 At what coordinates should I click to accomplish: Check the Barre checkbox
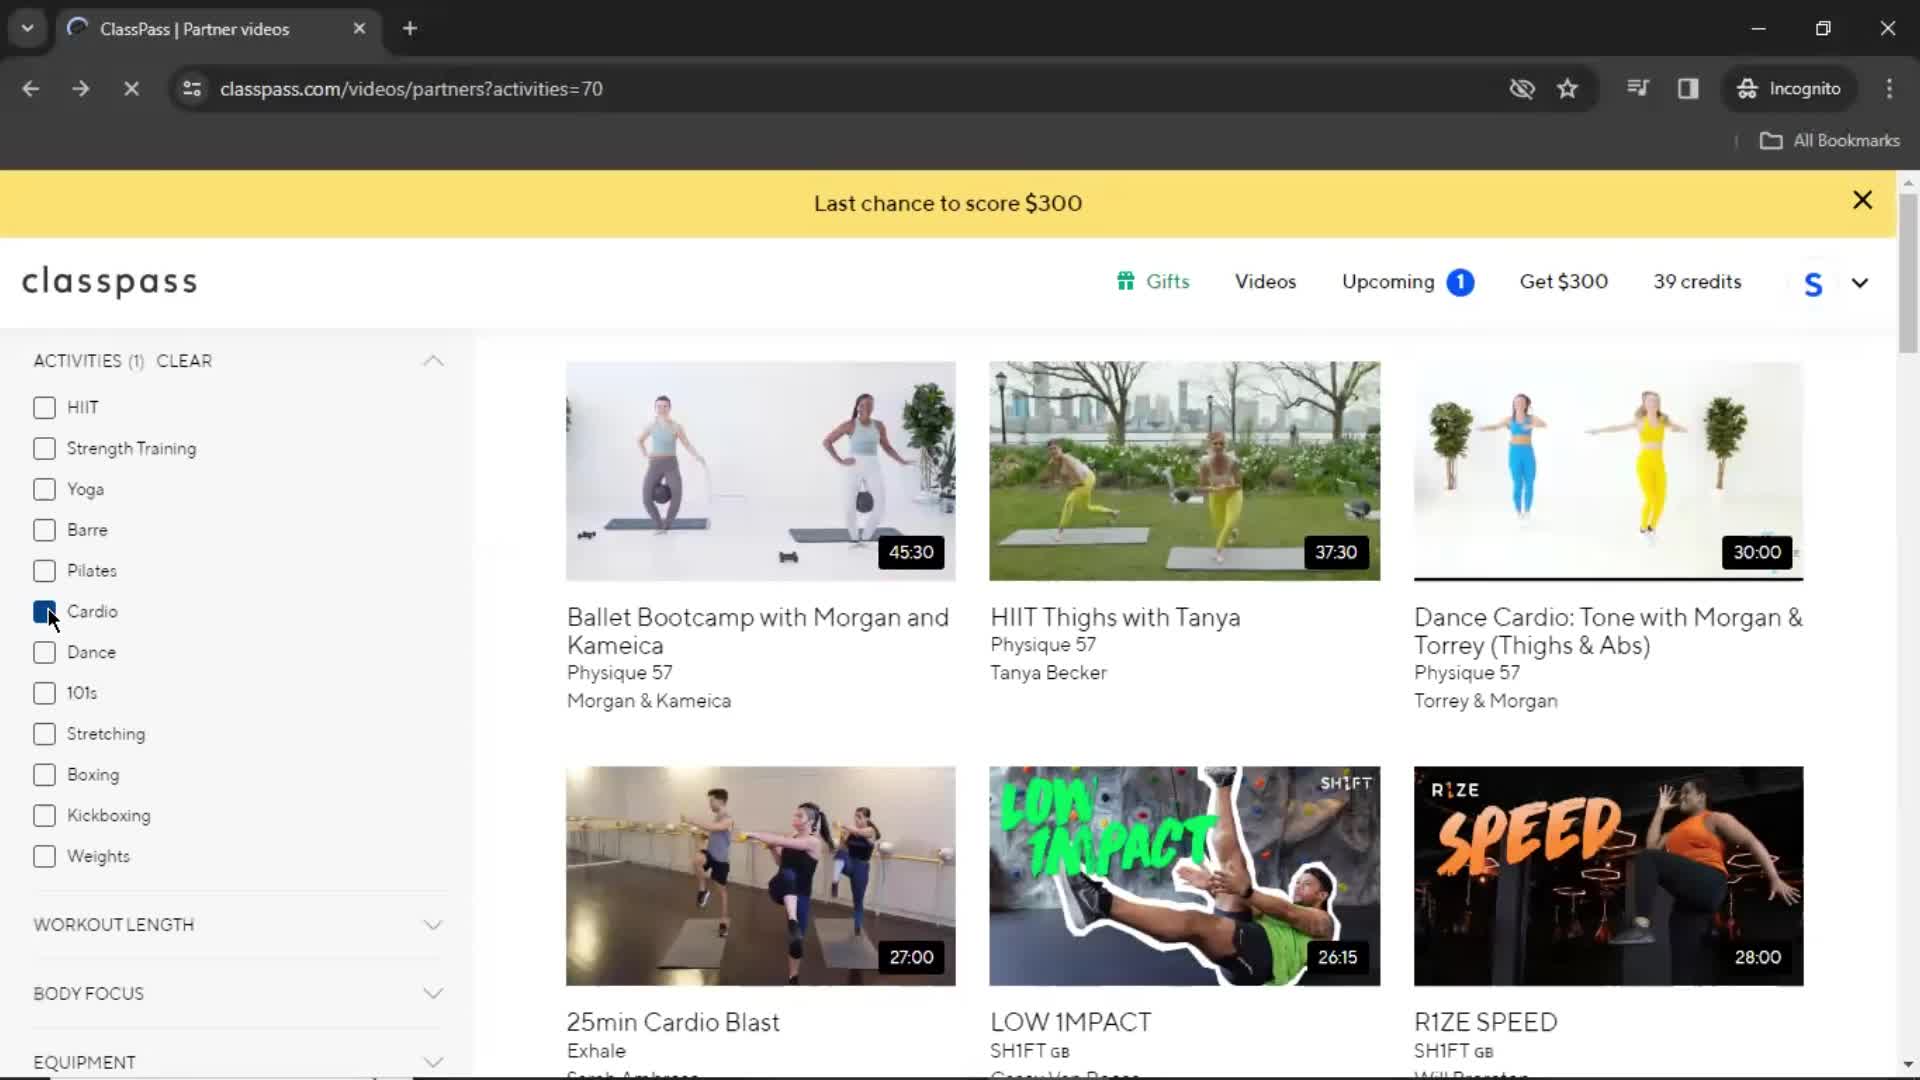coord(44,530)
